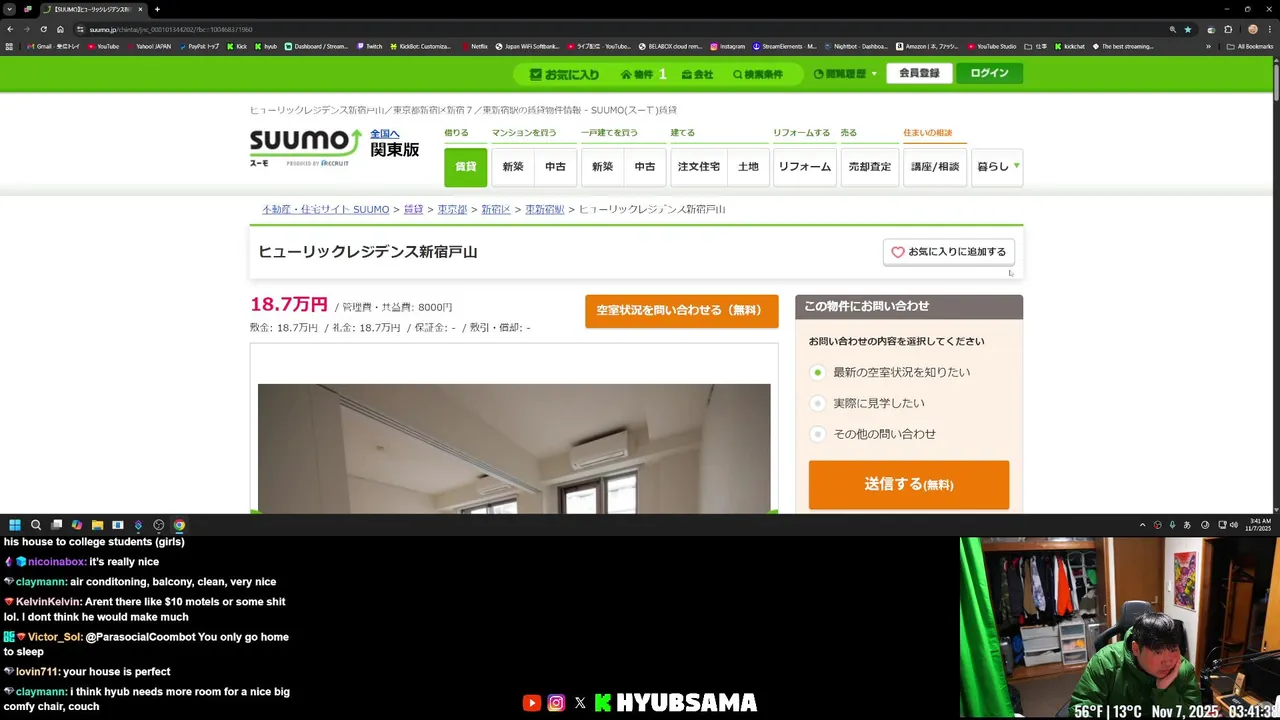
Task: Open the 注文住宅 tab
Action: [x=699, y=167]
